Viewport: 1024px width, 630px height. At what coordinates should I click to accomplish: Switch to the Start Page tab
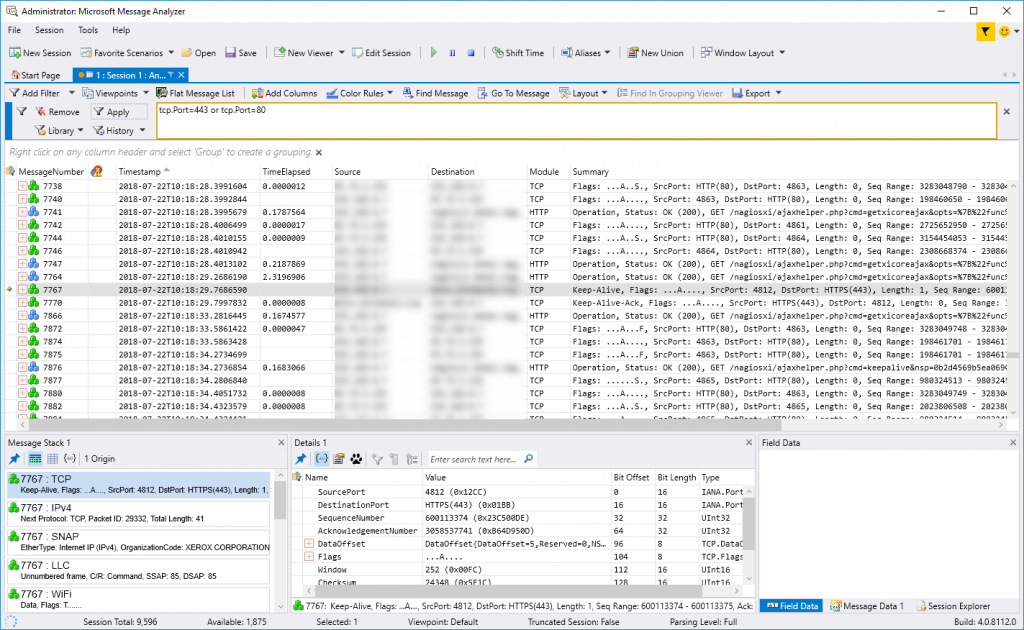tap(35, 75)
